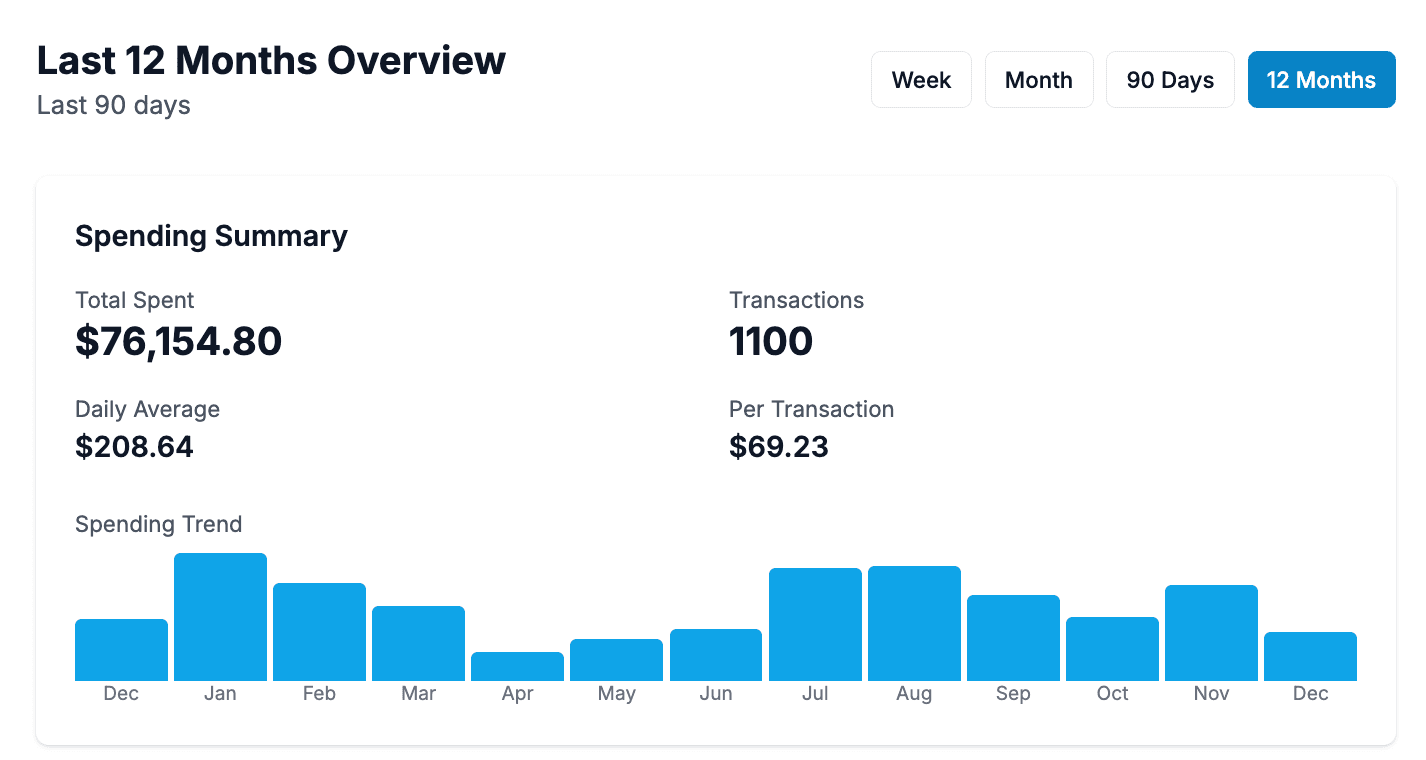Click the Aug bar in Spending Trend
This screenshot has height=760, width=1426.
(x=914, y=623)
